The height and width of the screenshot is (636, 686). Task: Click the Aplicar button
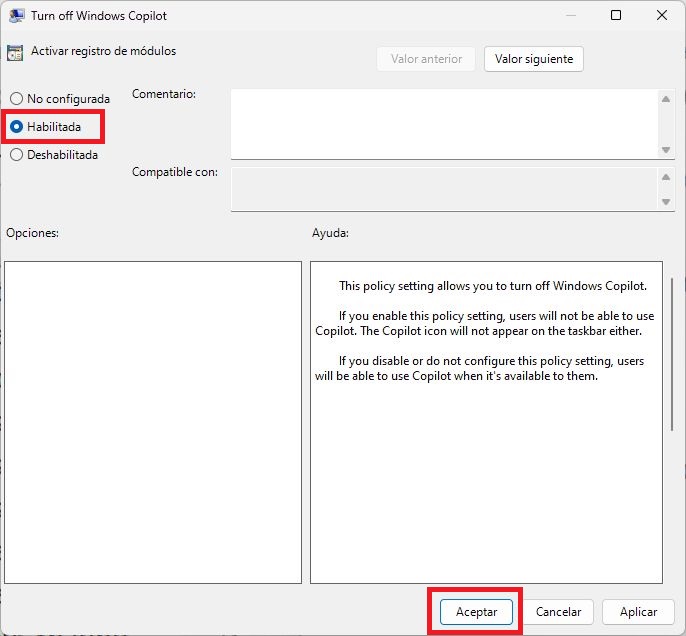click(638, 612)
